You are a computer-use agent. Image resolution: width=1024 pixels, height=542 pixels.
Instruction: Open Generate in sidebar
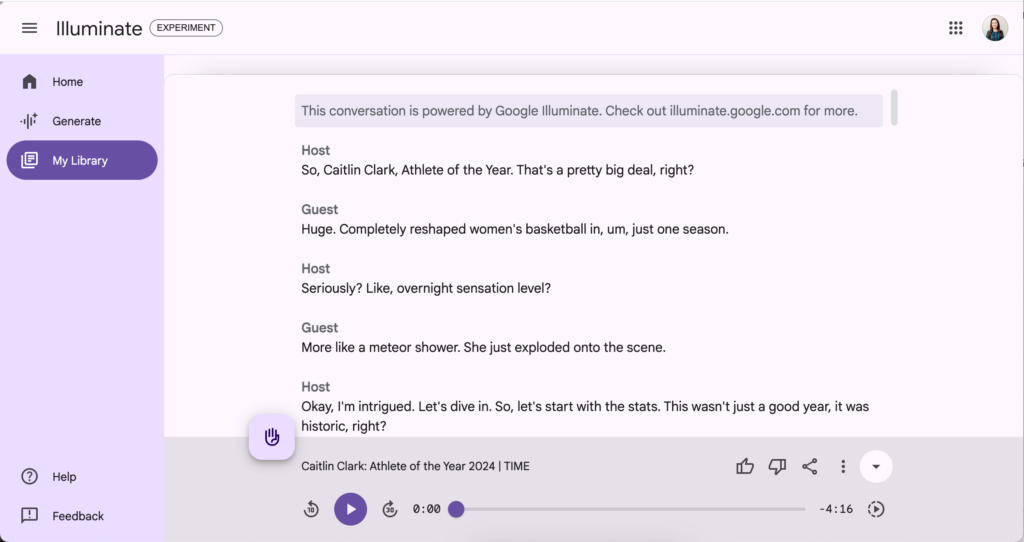pyautogui.click(x=82, y=121)
